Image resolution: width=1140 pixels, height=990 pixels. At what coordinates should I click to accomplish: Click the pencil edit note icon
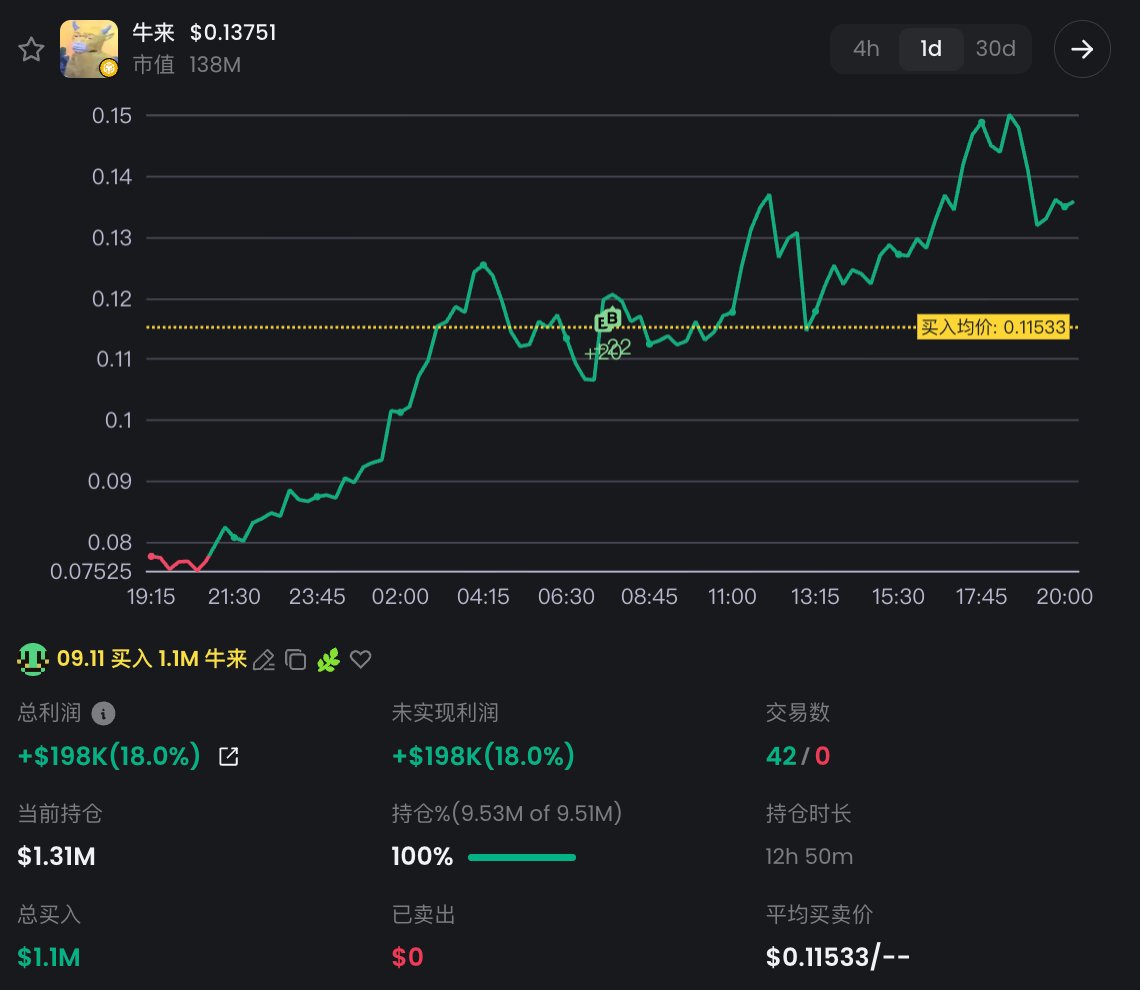[x=264, y=659]
